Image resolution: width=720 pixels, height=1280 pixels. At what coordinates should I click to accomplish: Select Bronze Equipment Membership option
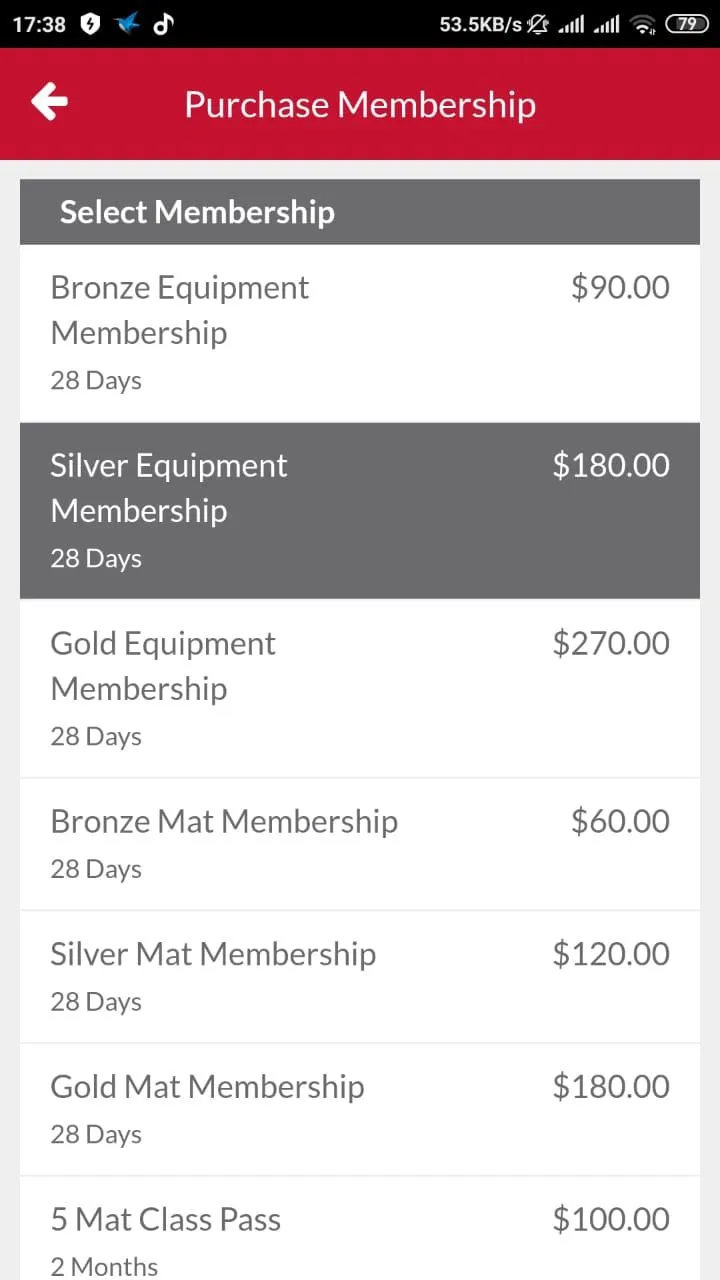point(360,333)
